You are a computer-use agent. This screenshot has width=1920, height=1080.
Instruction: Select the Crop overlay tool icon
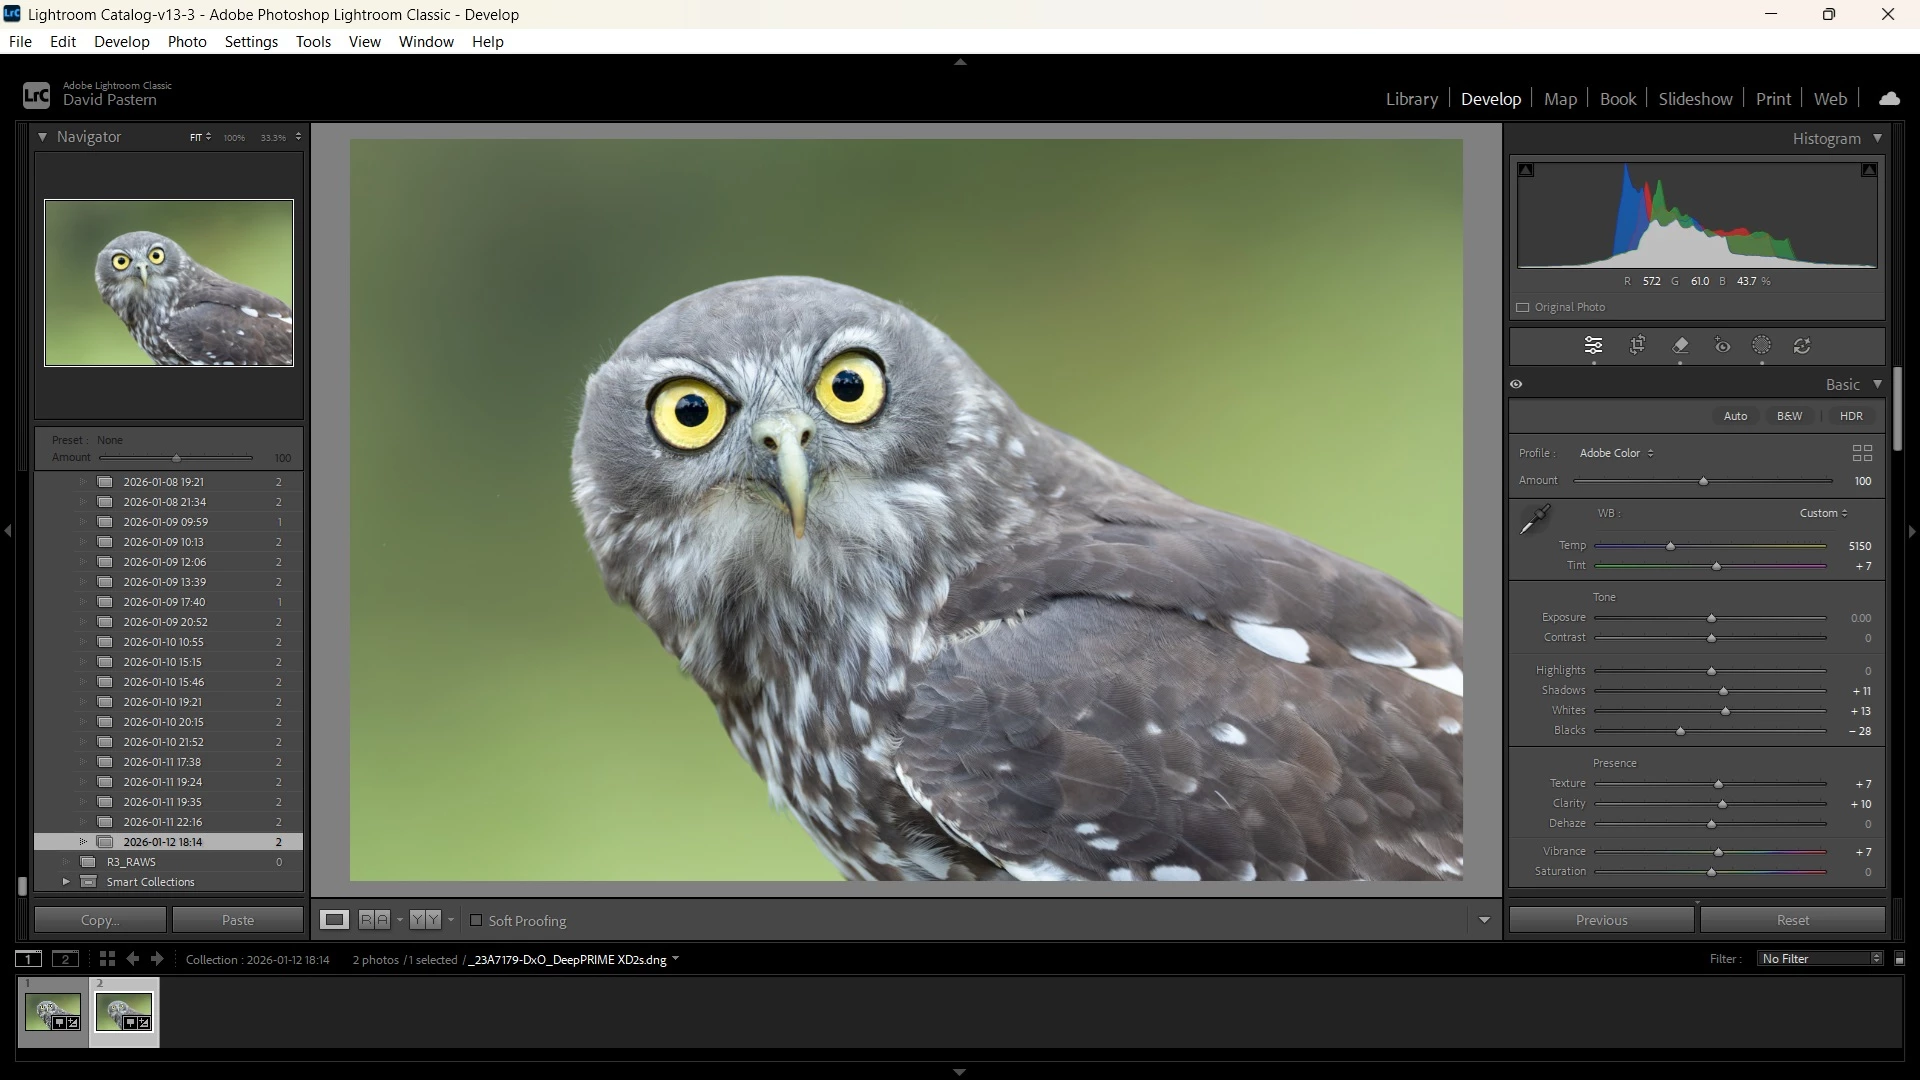pos(1637,346)
